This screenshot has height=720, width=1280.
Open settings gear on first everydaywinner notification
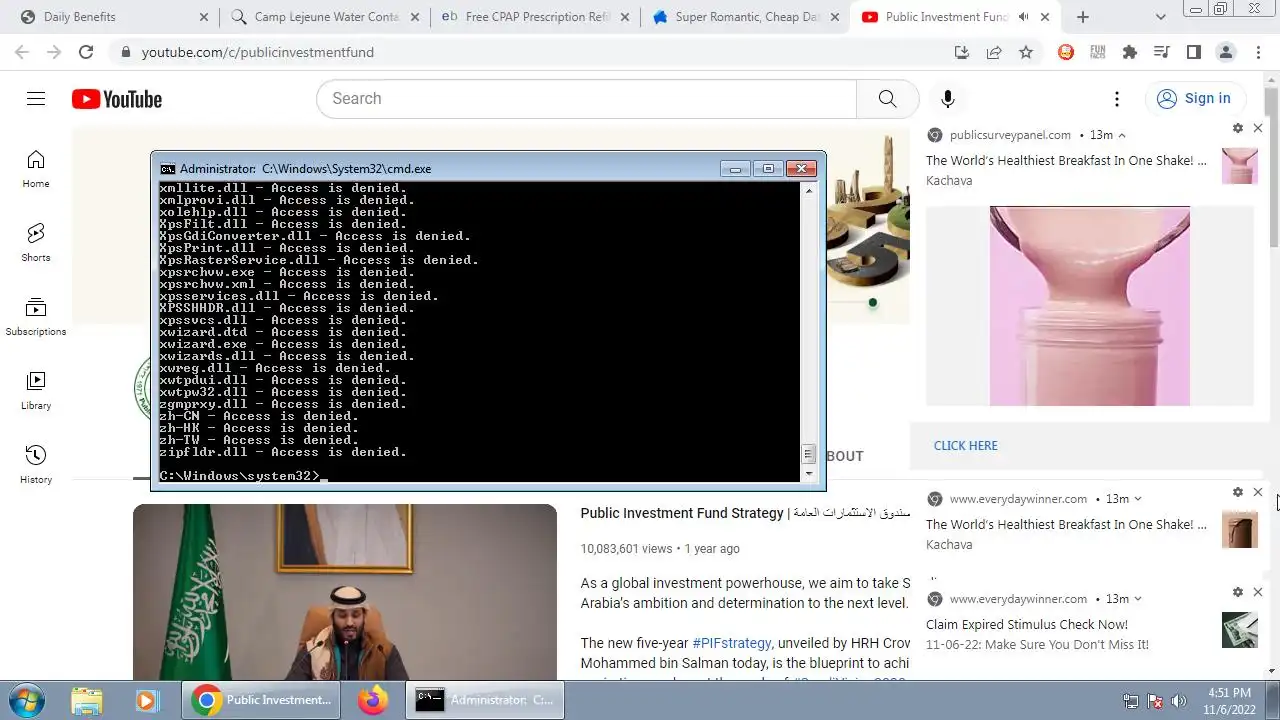pos(1238,492)
